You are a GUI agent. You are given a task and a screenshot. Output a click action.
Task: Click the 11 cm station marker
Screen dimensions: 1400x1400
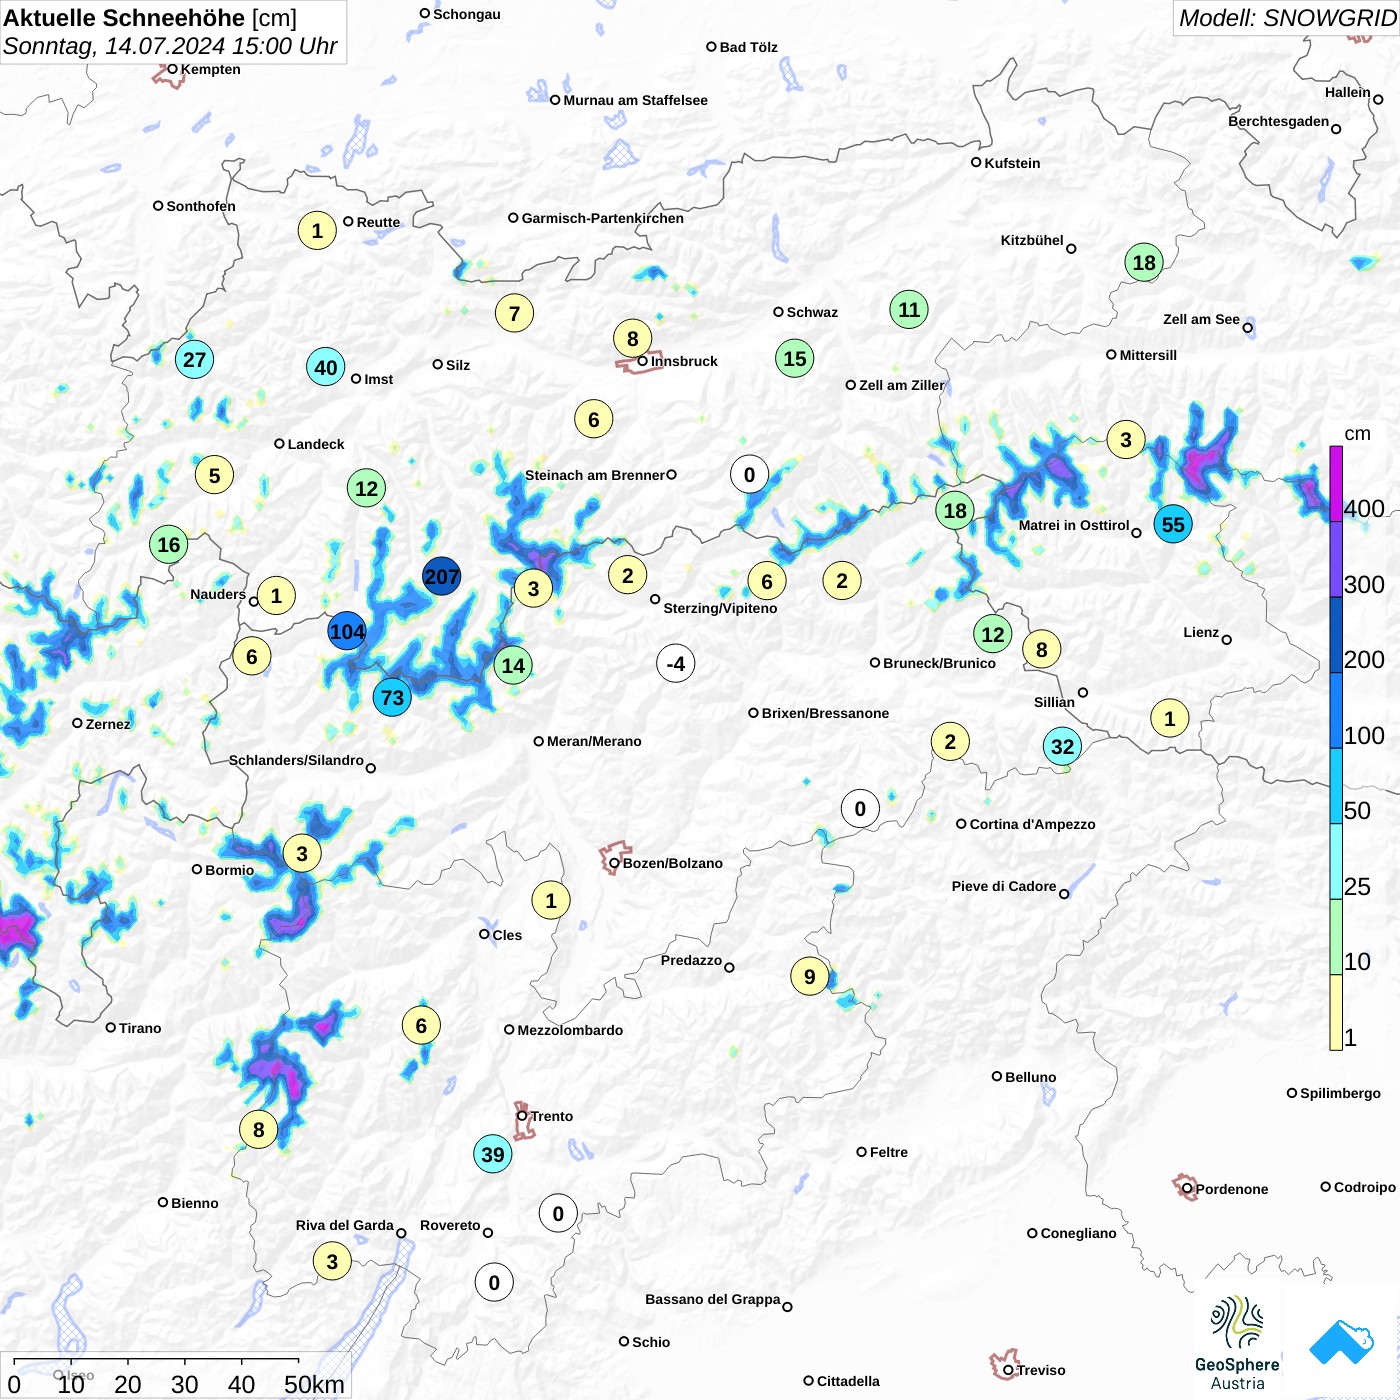pos(909,309)
